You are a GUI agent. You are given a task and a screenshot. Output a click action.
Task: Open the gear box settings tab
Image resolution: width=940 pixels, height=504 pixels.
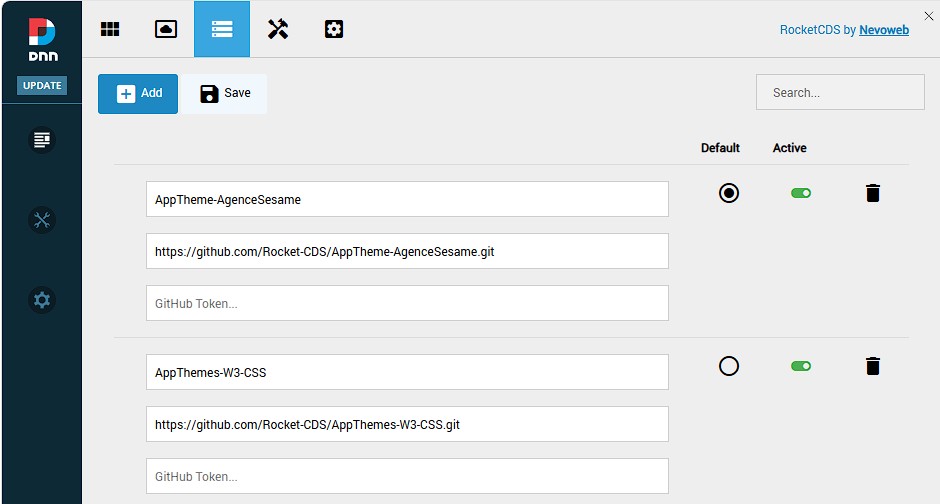tap(334, 29)
